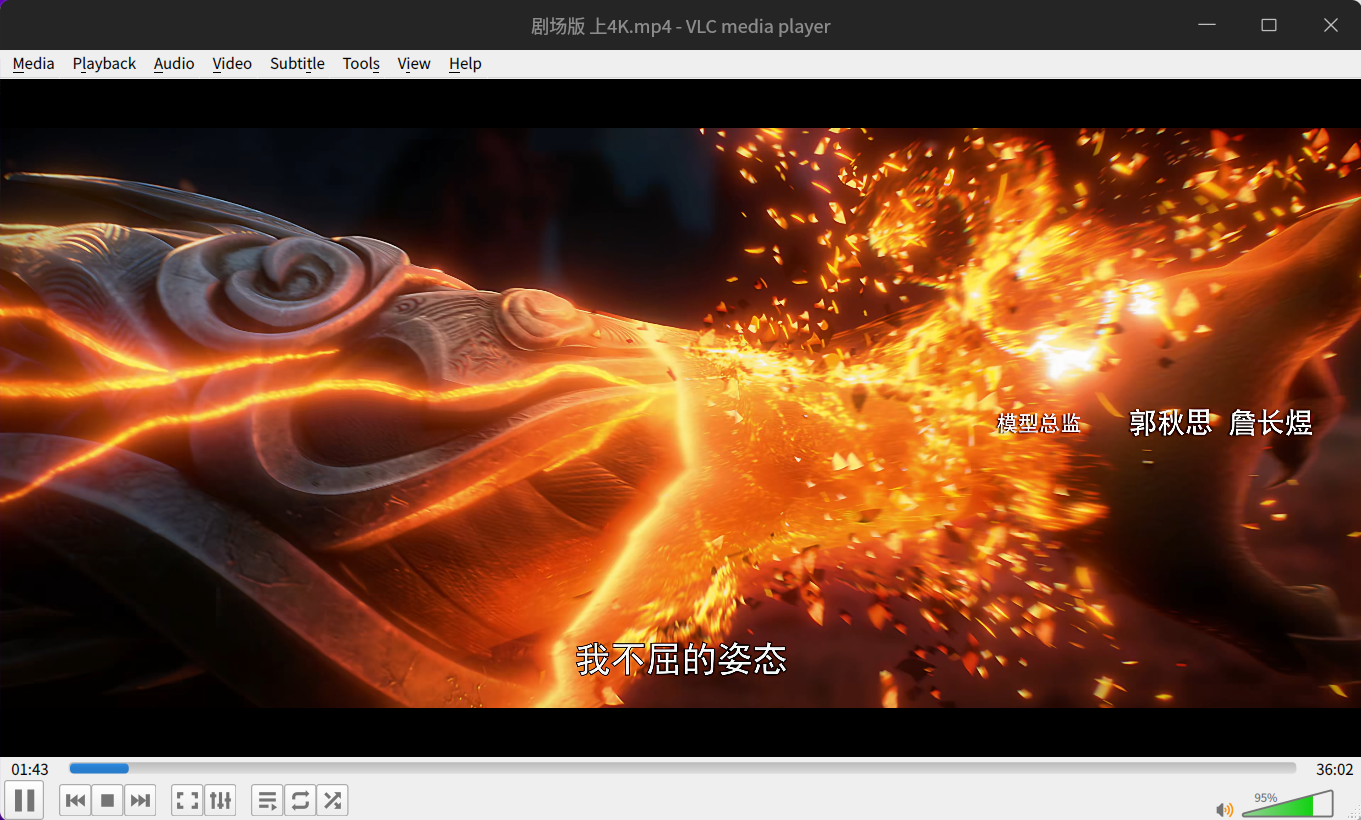Adjust the volume slider at 95%

coord(1288,803)
